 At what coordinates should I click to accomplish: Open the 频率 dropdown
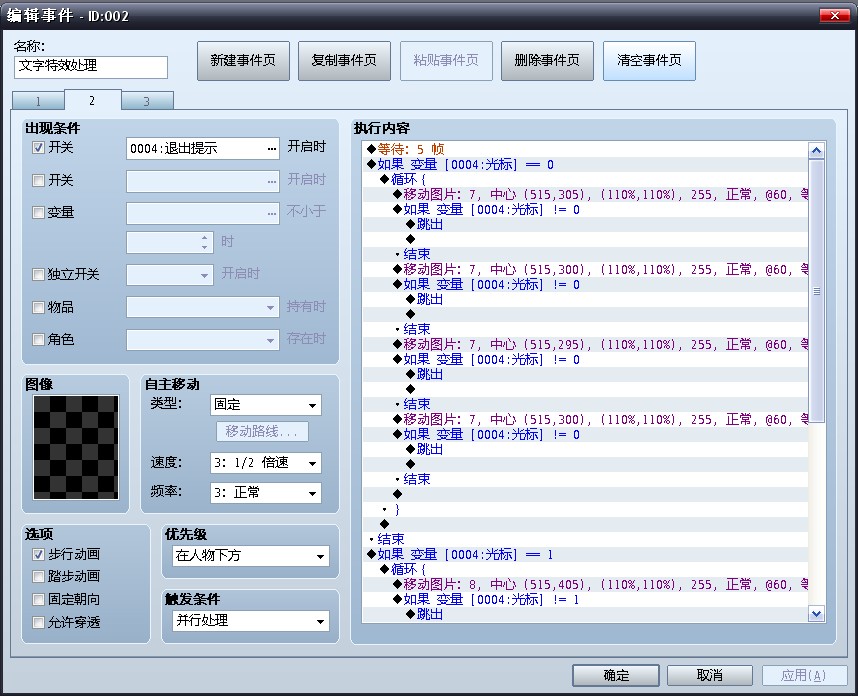coord(266,493)
